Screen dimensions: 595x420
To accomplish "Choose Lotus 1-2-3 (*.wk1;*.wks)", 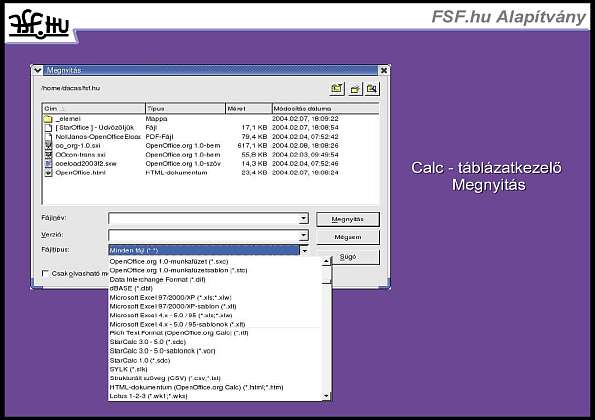I will tap(148, 396).
